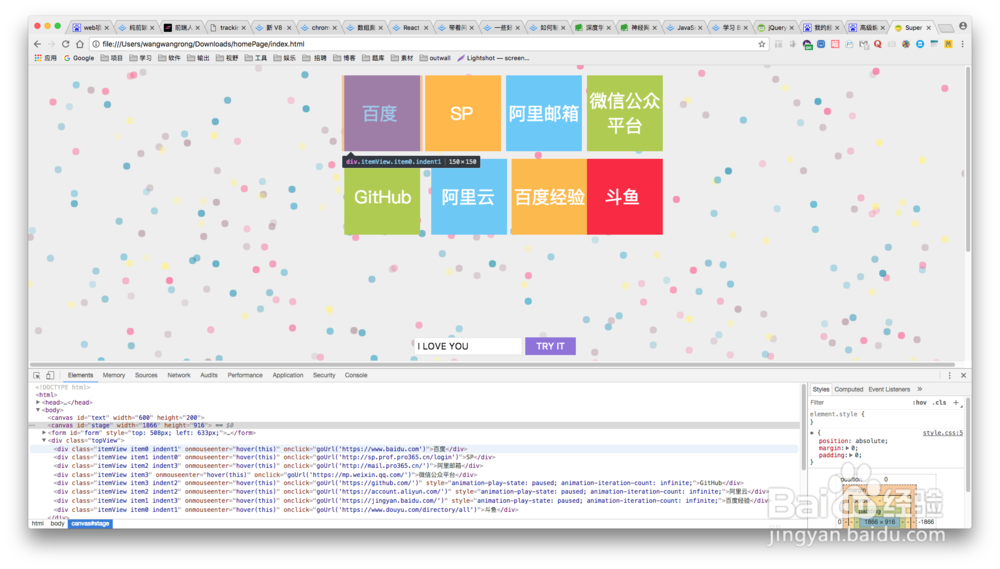Add new style rule plus icon
This screenshot has width=1000, height=569.
(x=956, y=403)
